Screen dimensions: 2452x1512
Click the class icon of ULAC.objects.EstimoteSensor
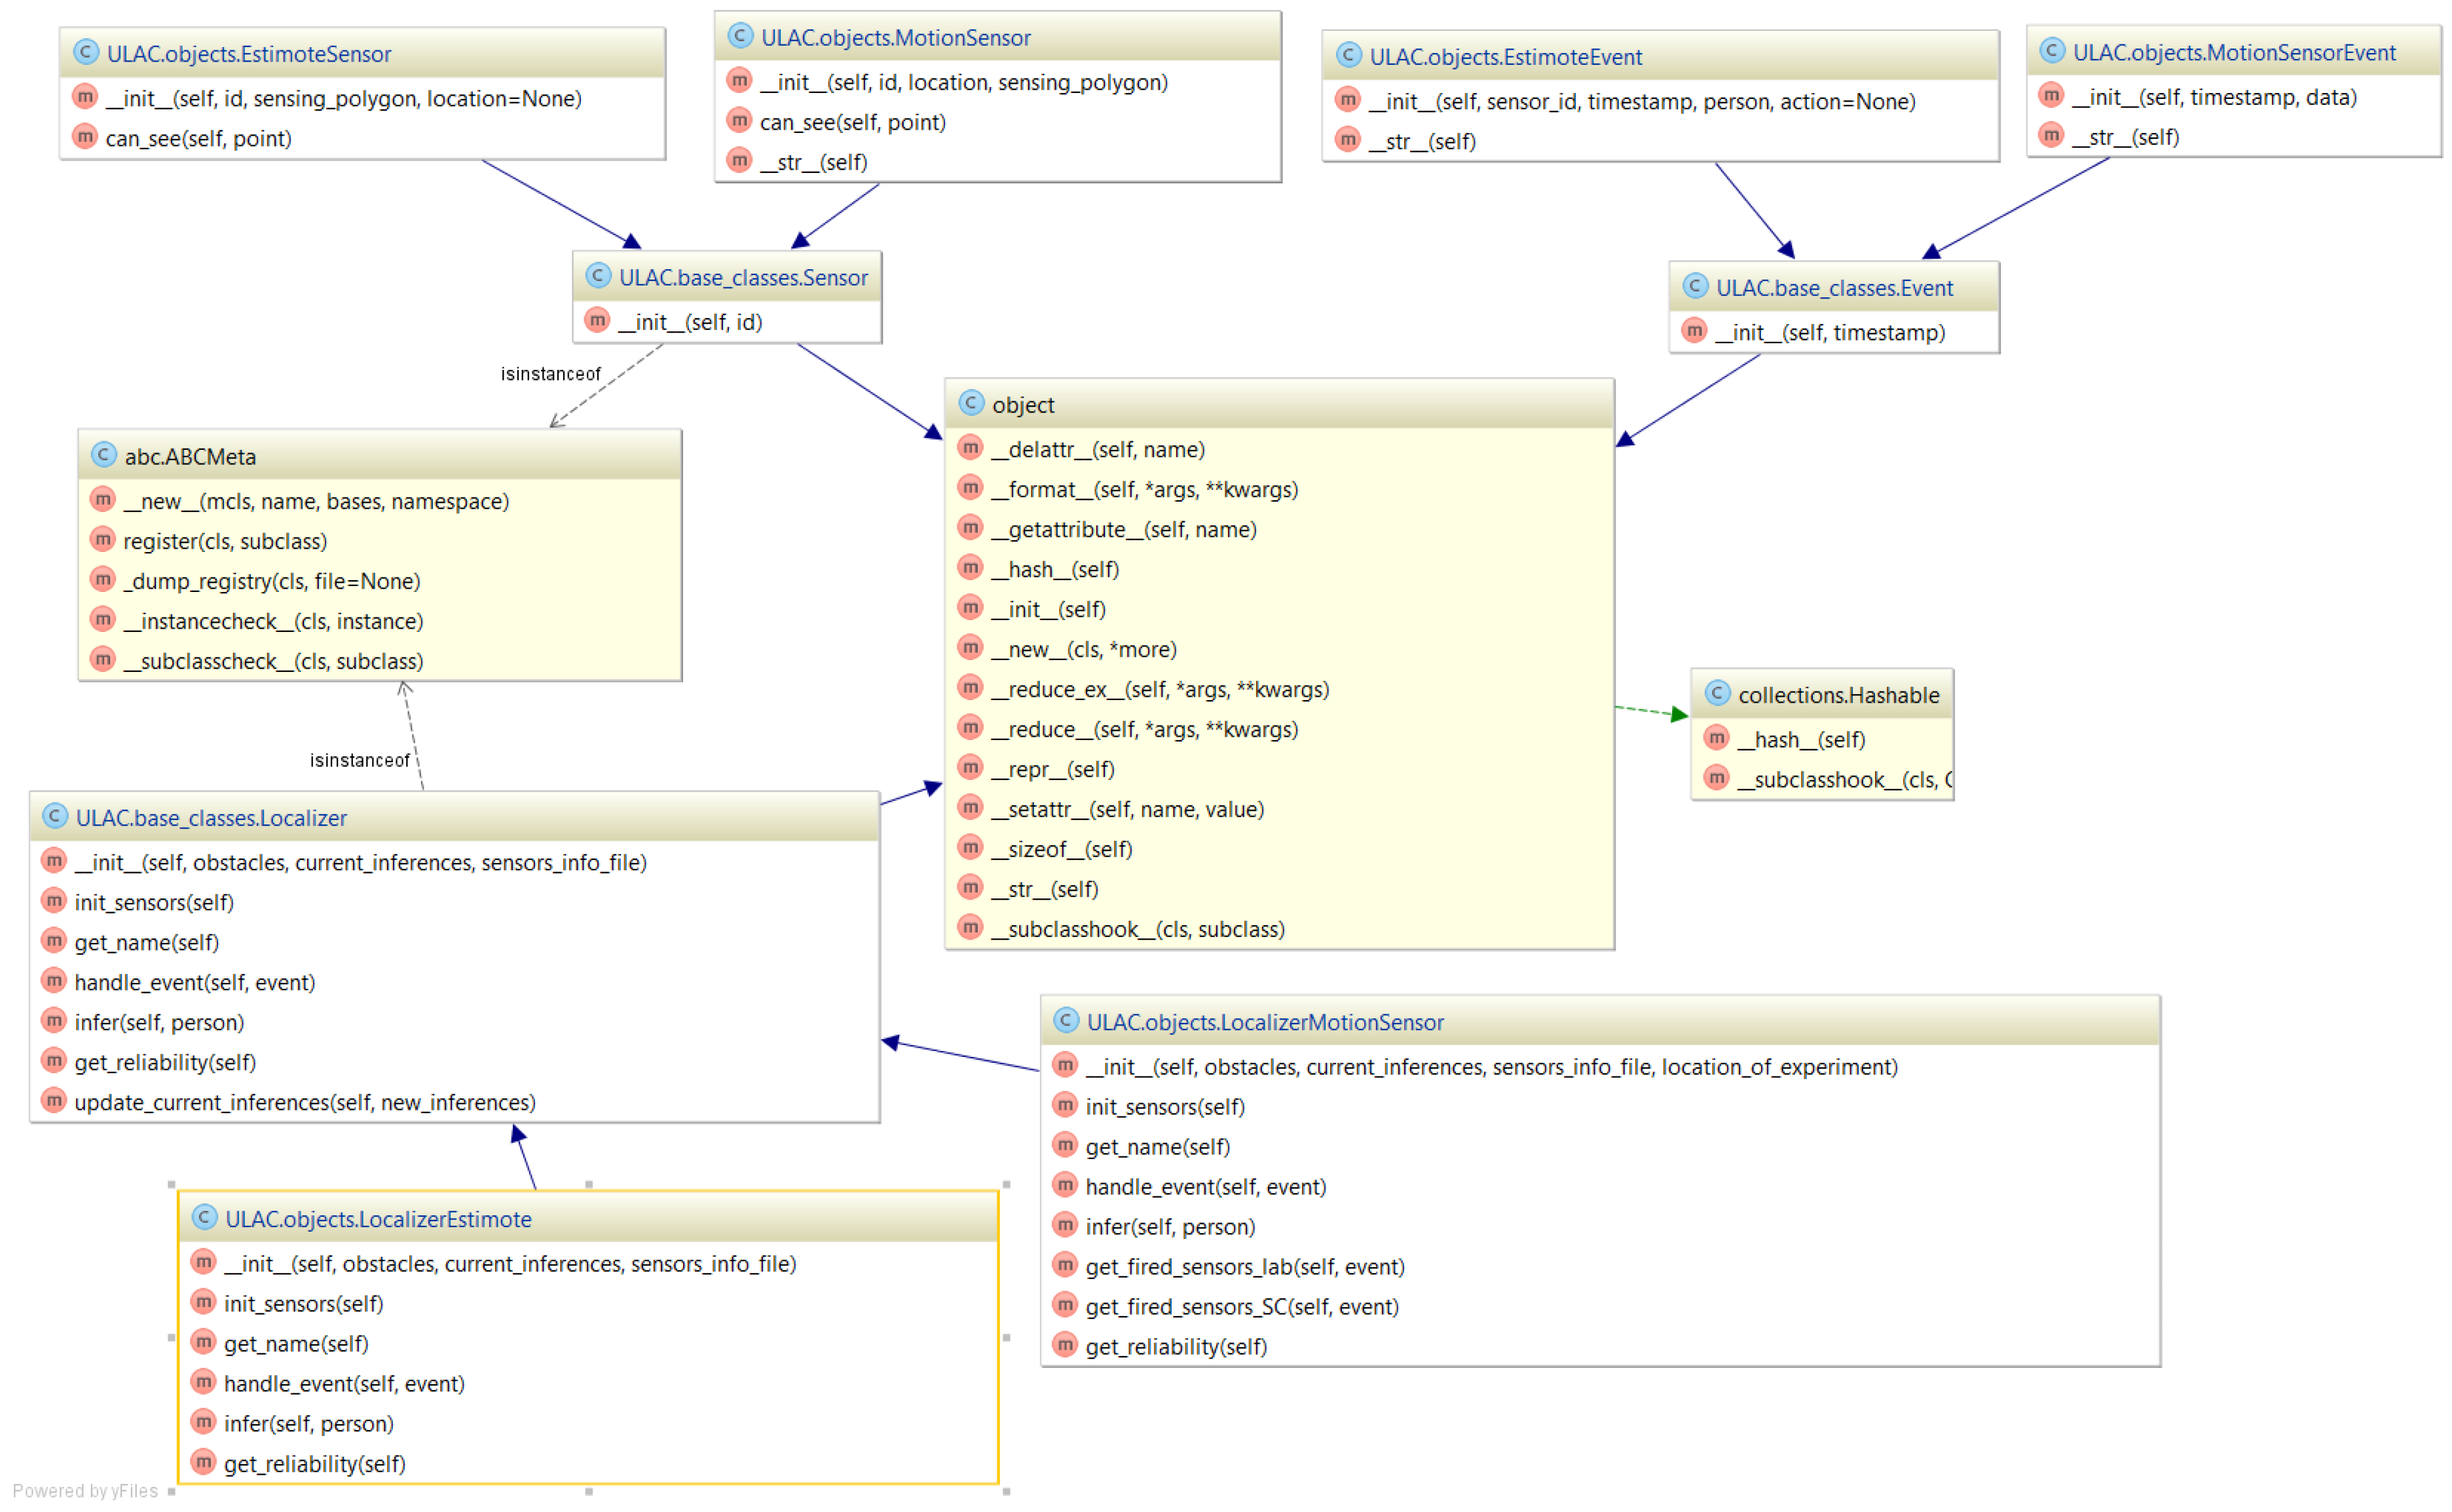[x=86, y=52]
